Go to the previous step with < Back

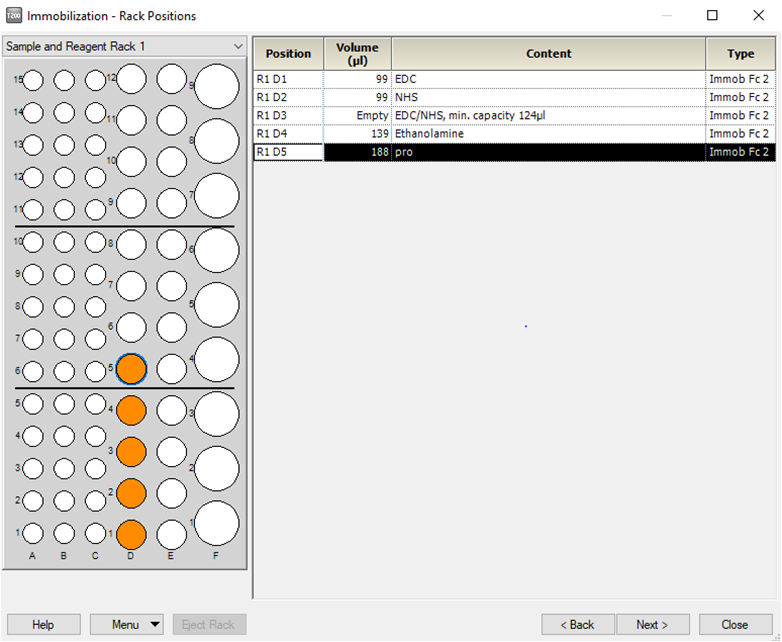tap(577, 625)
